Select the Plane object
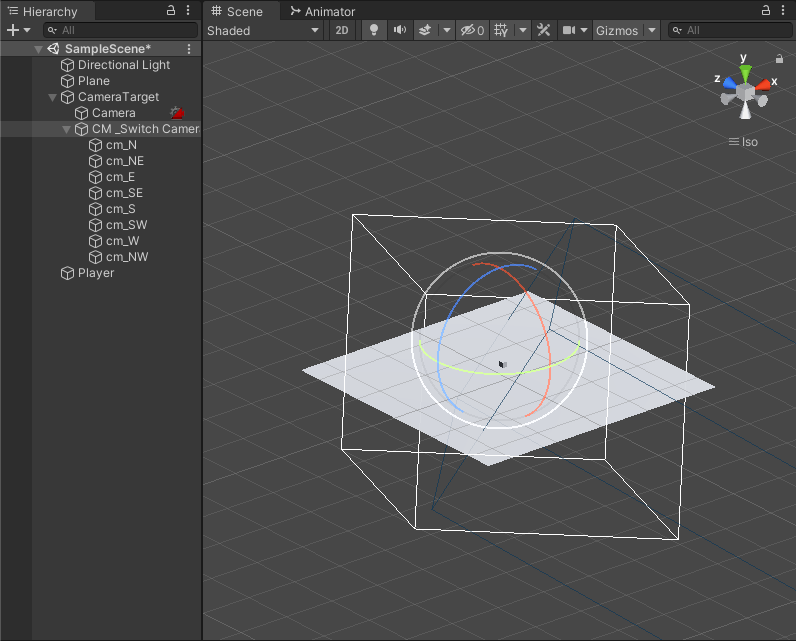 [x=93, y=81]
